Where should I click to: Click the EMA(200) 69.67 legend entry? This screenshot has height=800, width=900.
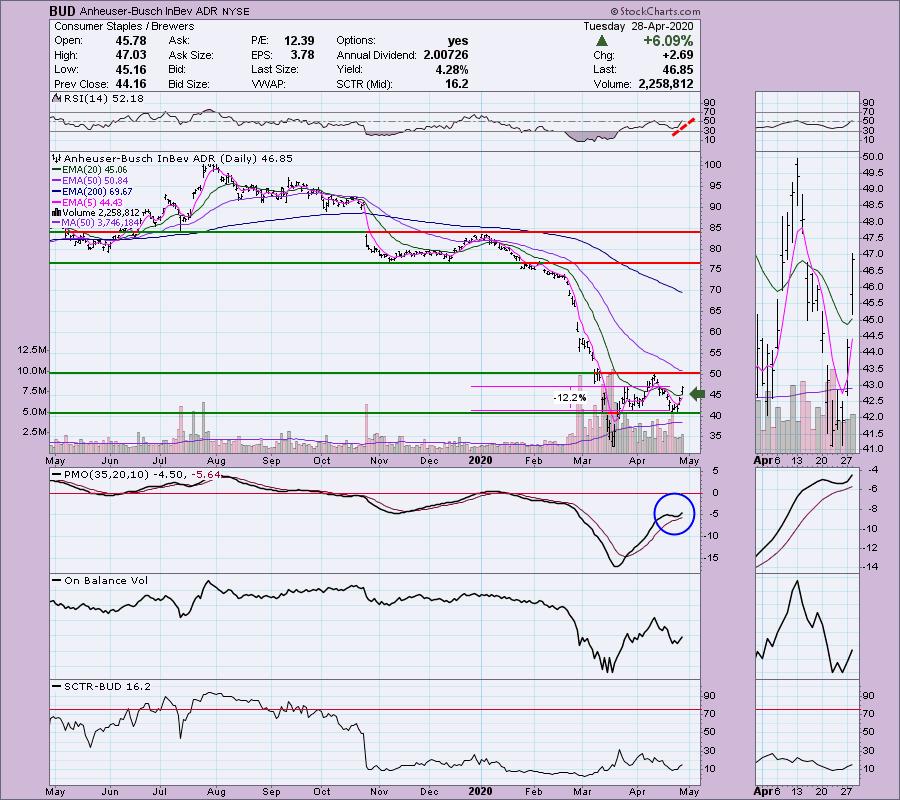[92, 192]
